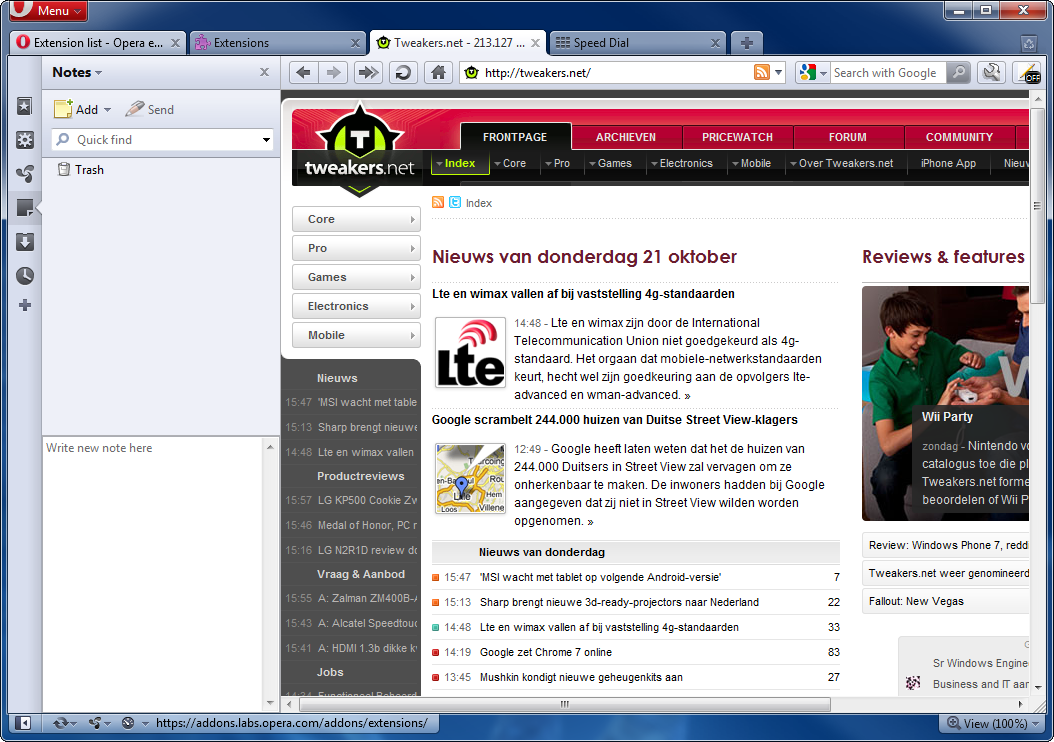Switch to the Speed Dial tab
1054x742 pixels.
637,43
